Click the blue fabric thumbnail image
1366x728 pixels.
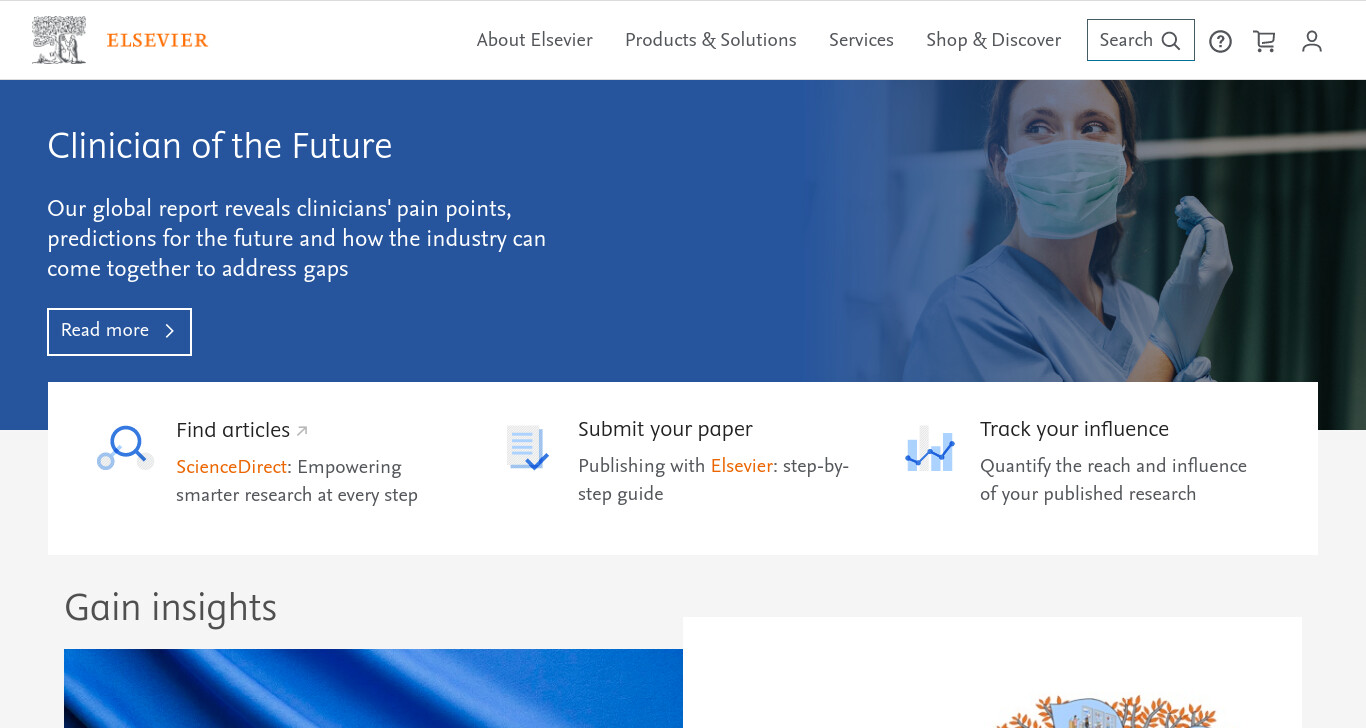coord(373,688)
